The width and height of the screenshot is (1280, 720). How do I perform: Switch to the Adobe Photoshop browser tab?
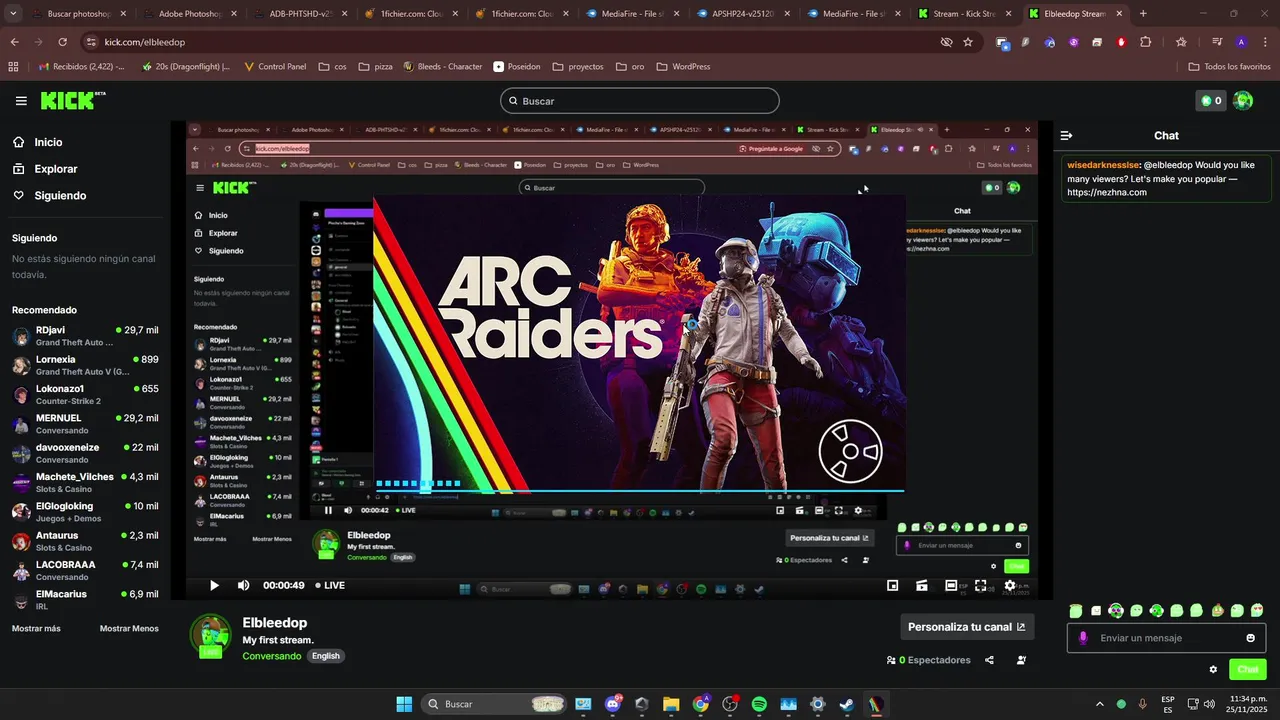tap(188, 14)
